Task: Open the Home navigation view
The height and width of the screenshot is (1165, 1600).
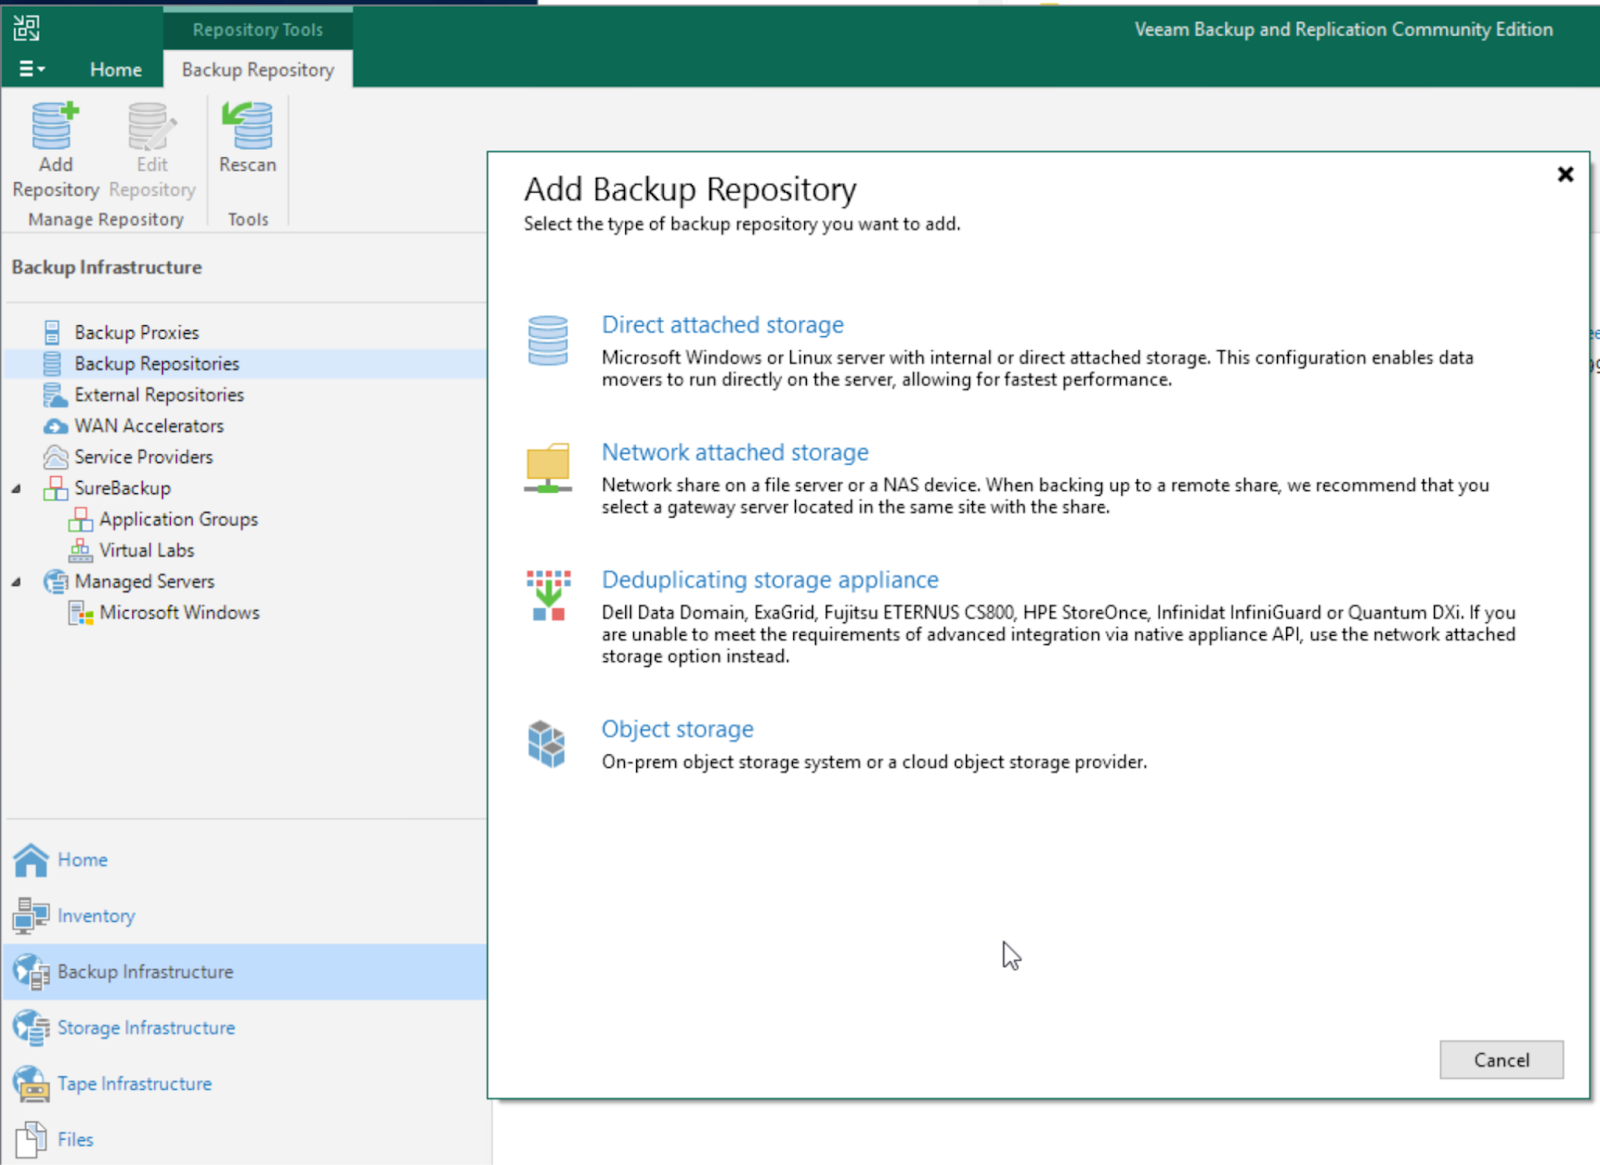Action: (x=82, y=860)
